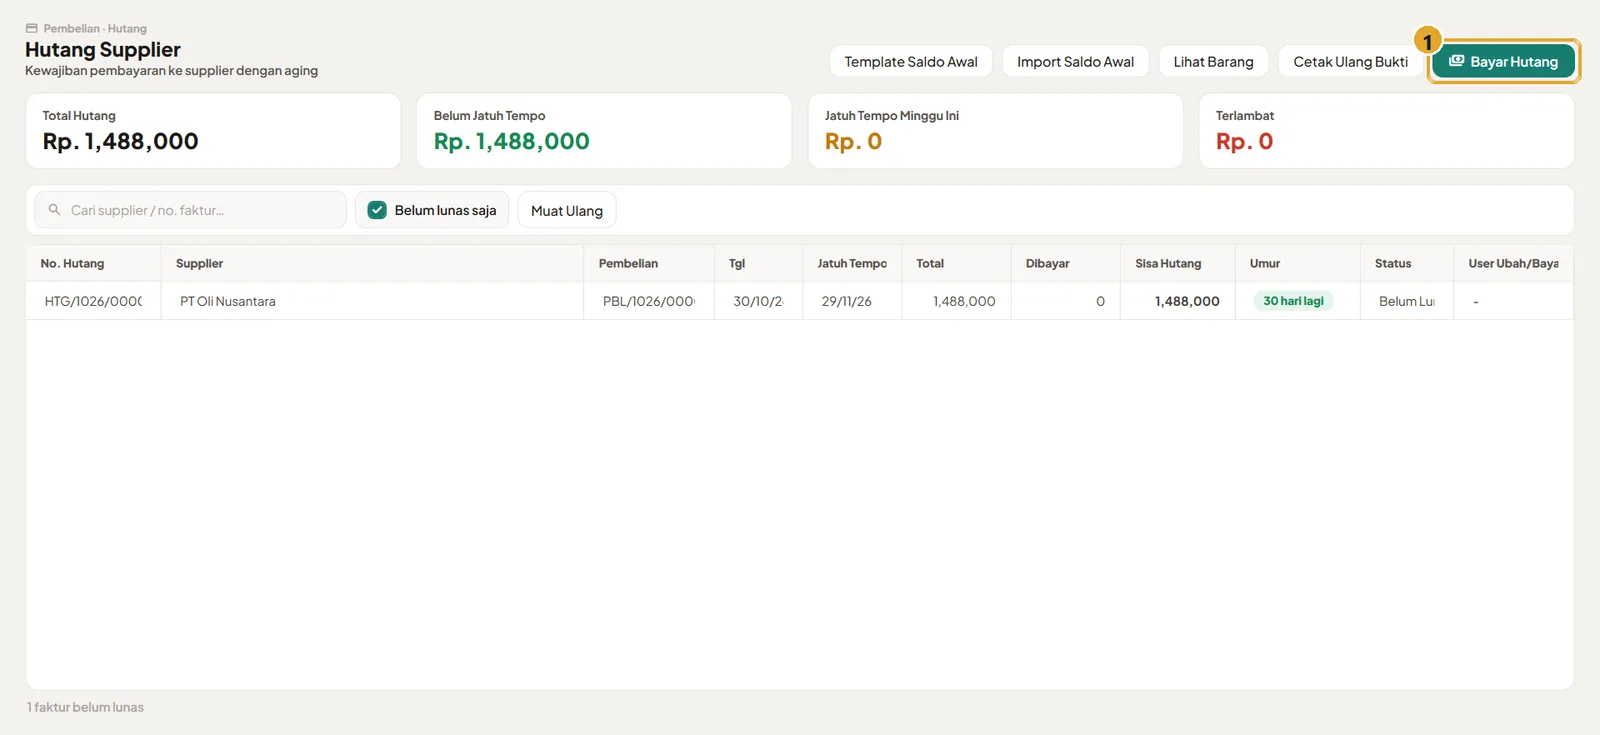Click the Belum Jatuh Tempo card

click(604, 131)
